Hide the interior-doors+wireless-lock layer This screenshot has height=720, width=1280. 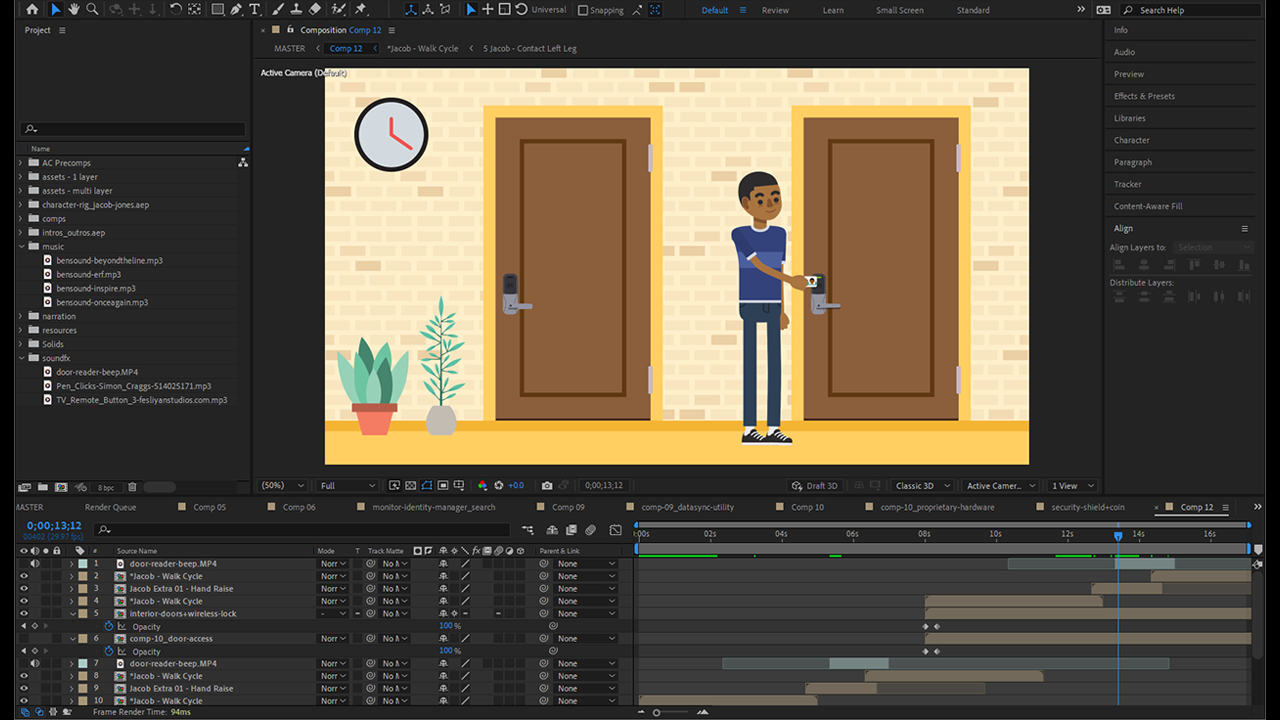[x=24, y=613]
